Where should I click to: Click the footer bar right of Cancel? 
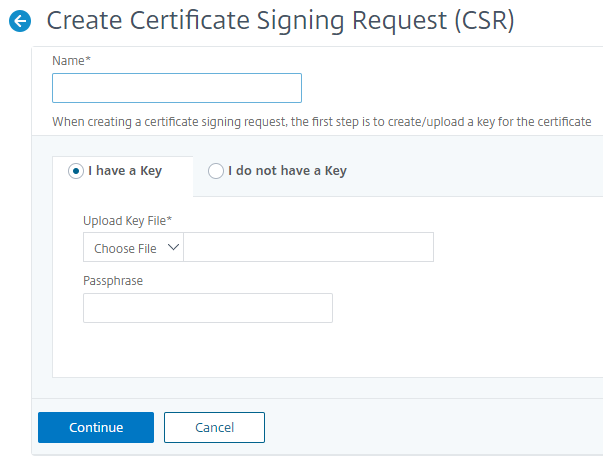pyautogui.click(x=430, y=427)
